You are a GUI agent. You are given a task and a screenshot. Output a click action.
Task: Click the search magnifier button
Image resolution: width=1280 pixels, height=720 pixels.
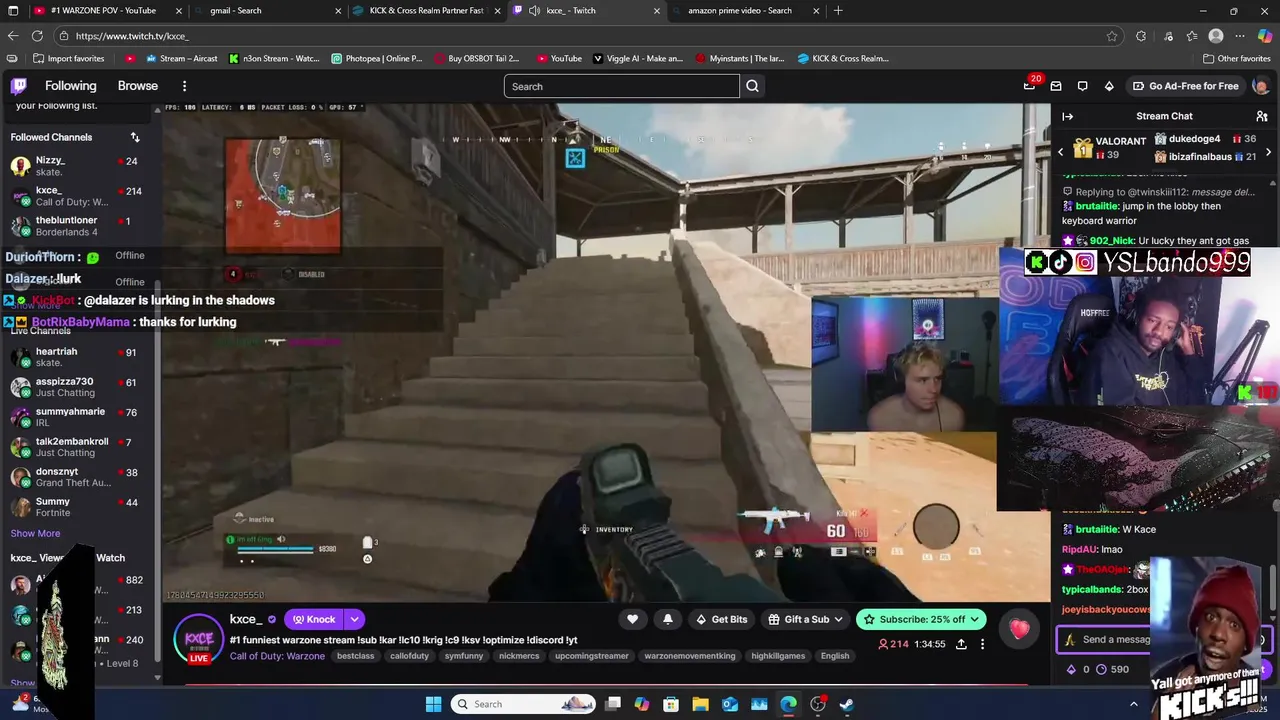pos(752,86)
